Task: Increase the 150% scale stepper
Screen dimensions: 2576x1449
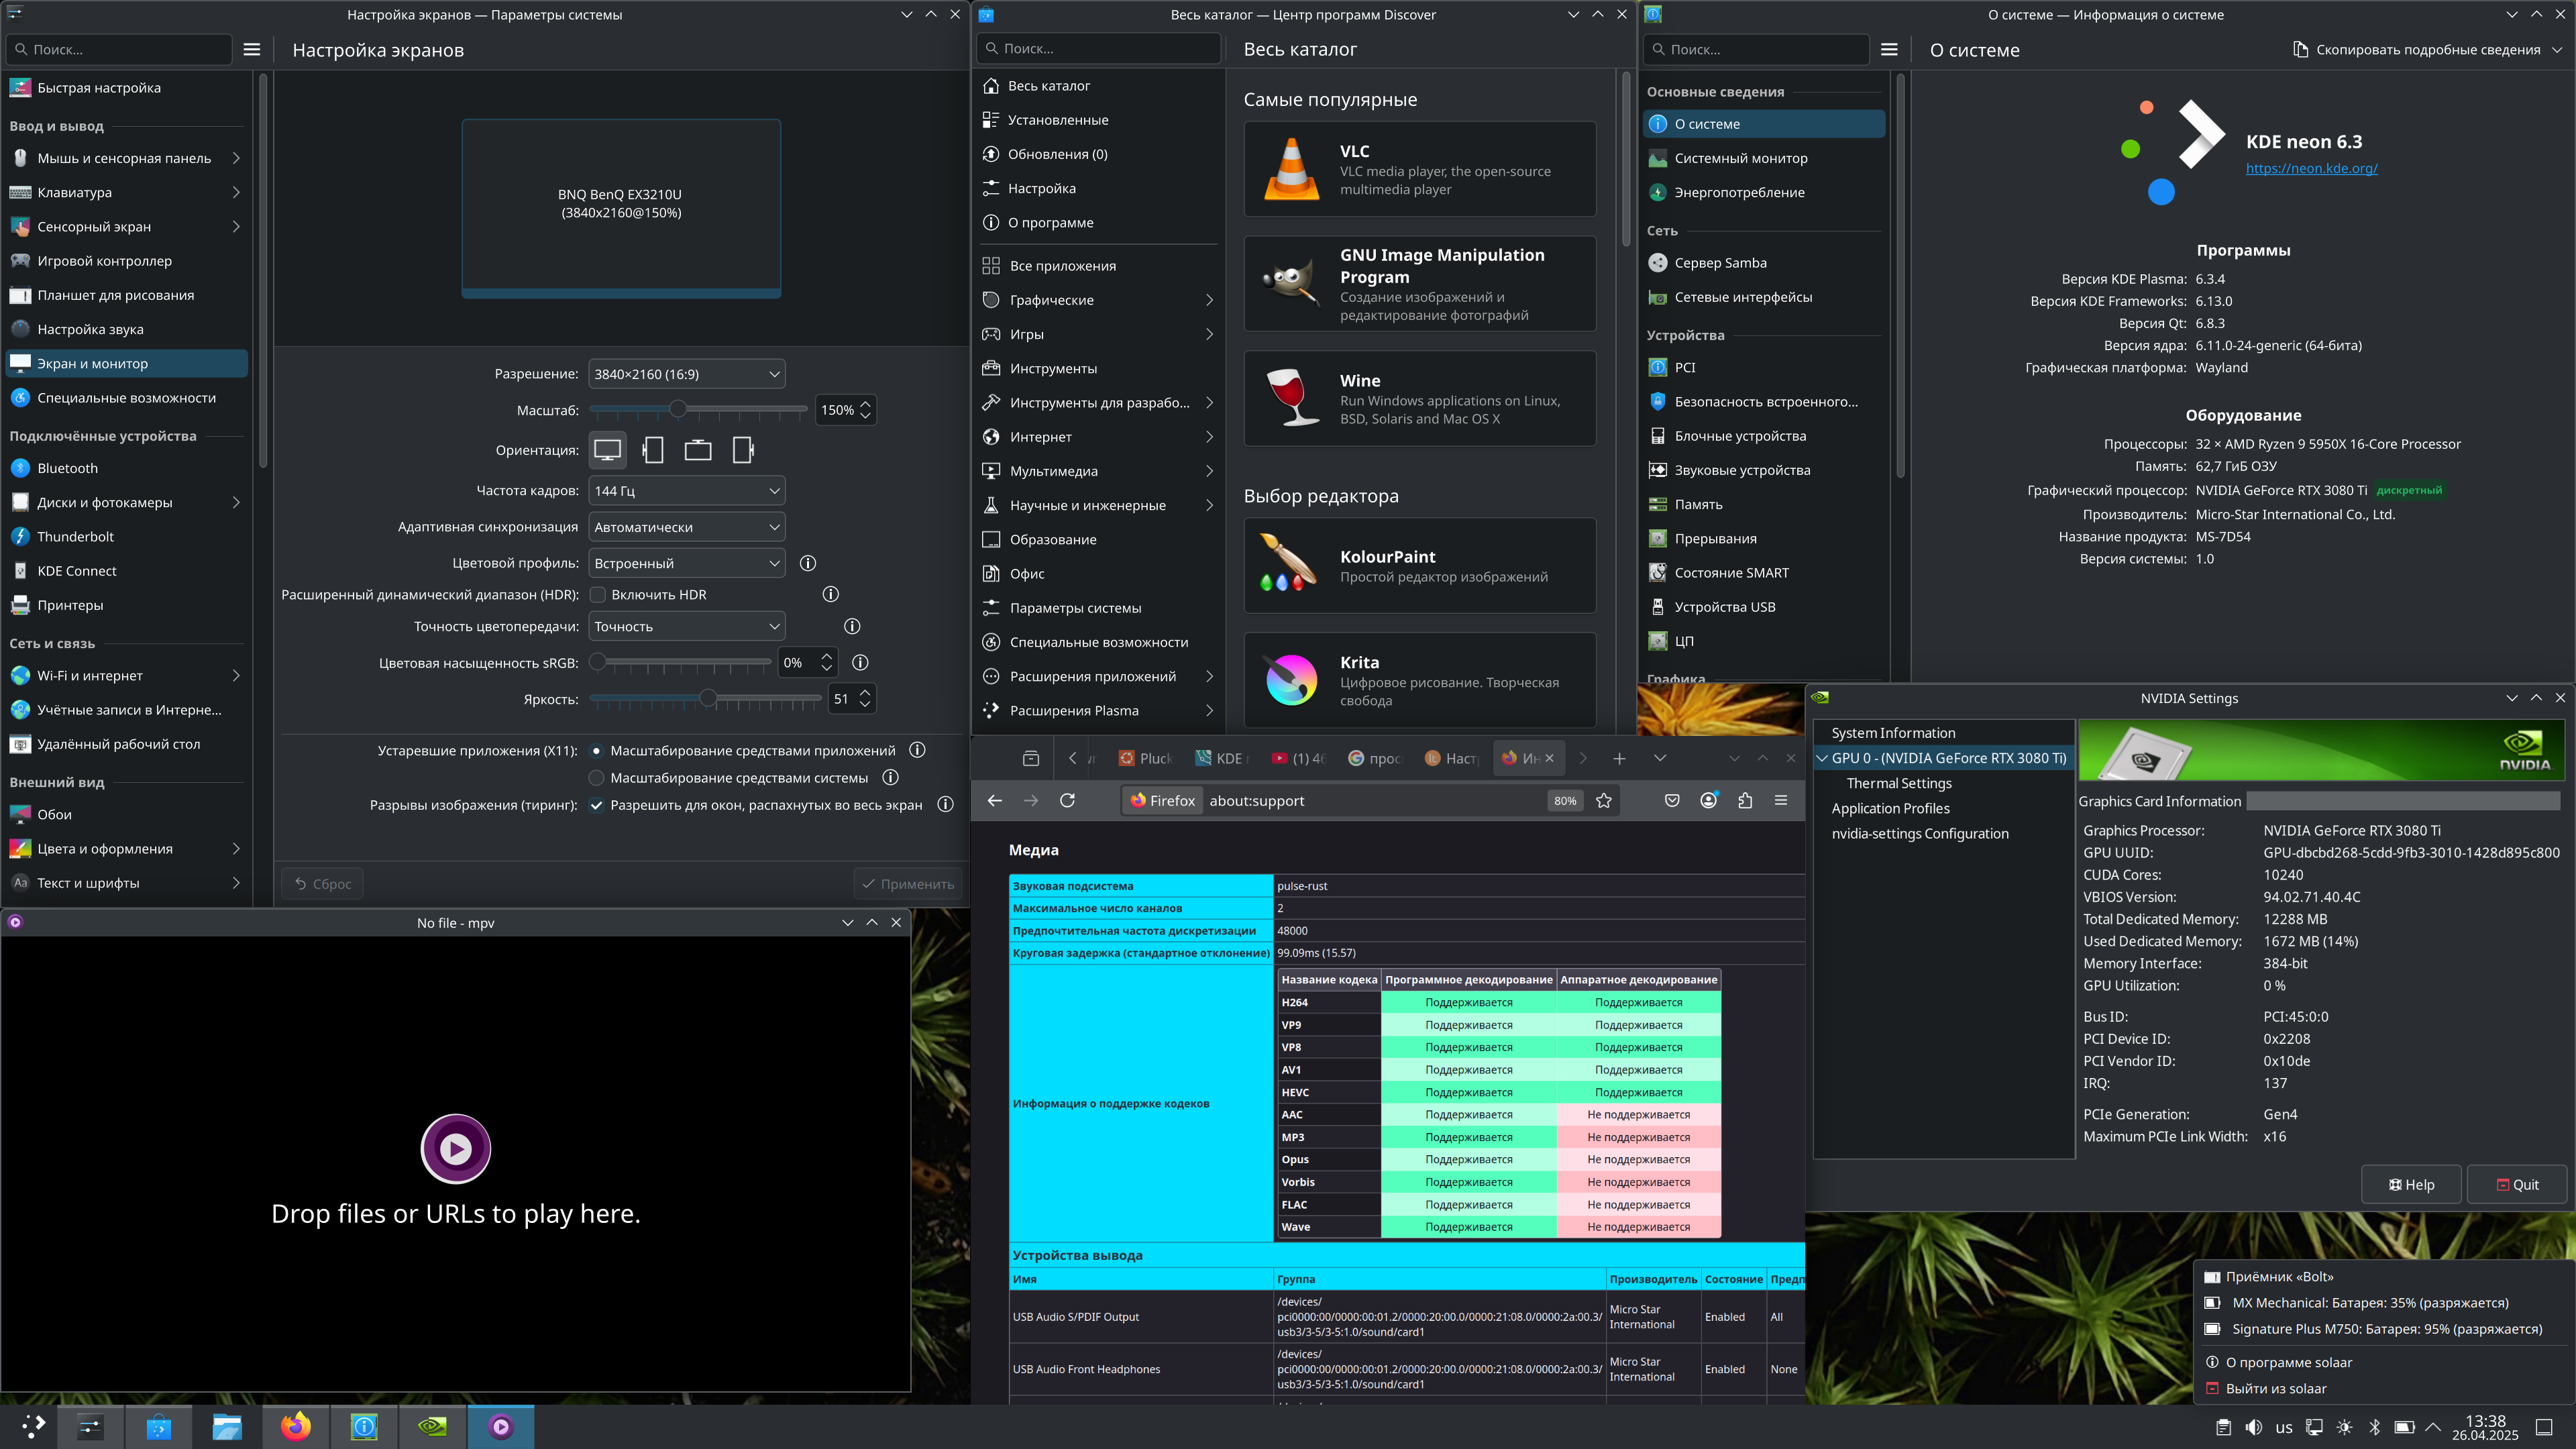Action: [x=865, y=403]
